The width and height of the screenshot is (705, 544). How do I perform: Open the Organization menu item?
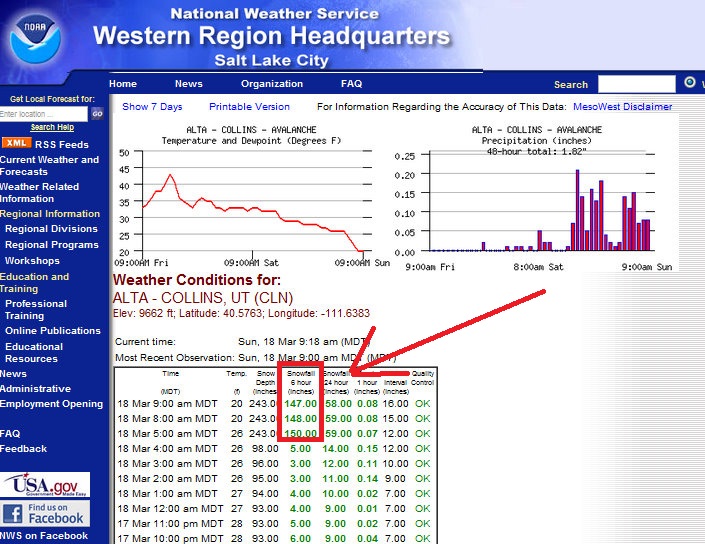click(271, 84)
